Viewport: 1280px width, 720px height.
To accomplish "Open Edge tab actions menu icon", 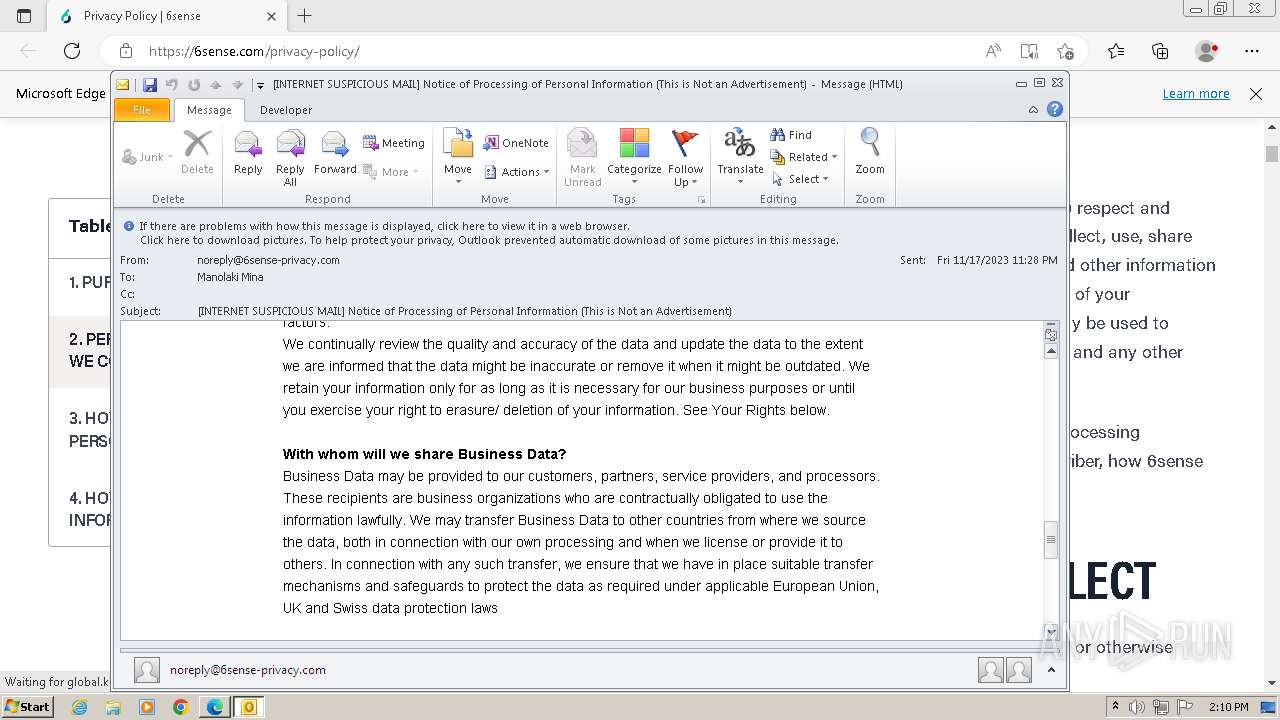I will [x=24, y=16].
